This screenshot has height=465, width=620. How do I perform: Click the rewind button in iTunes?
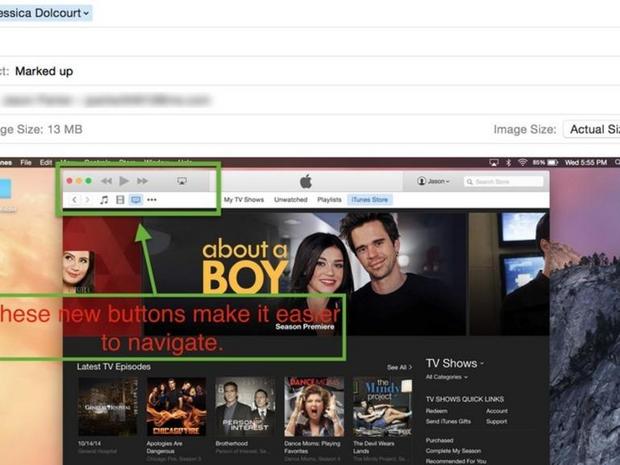pos(106,181)
